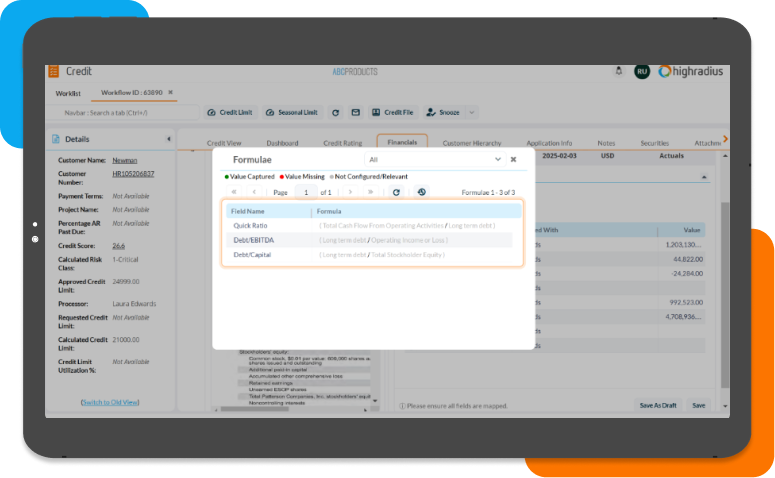Refresh the Formulae list
Viewport: 775px width, 478px height.
click(x=396, y=192)
